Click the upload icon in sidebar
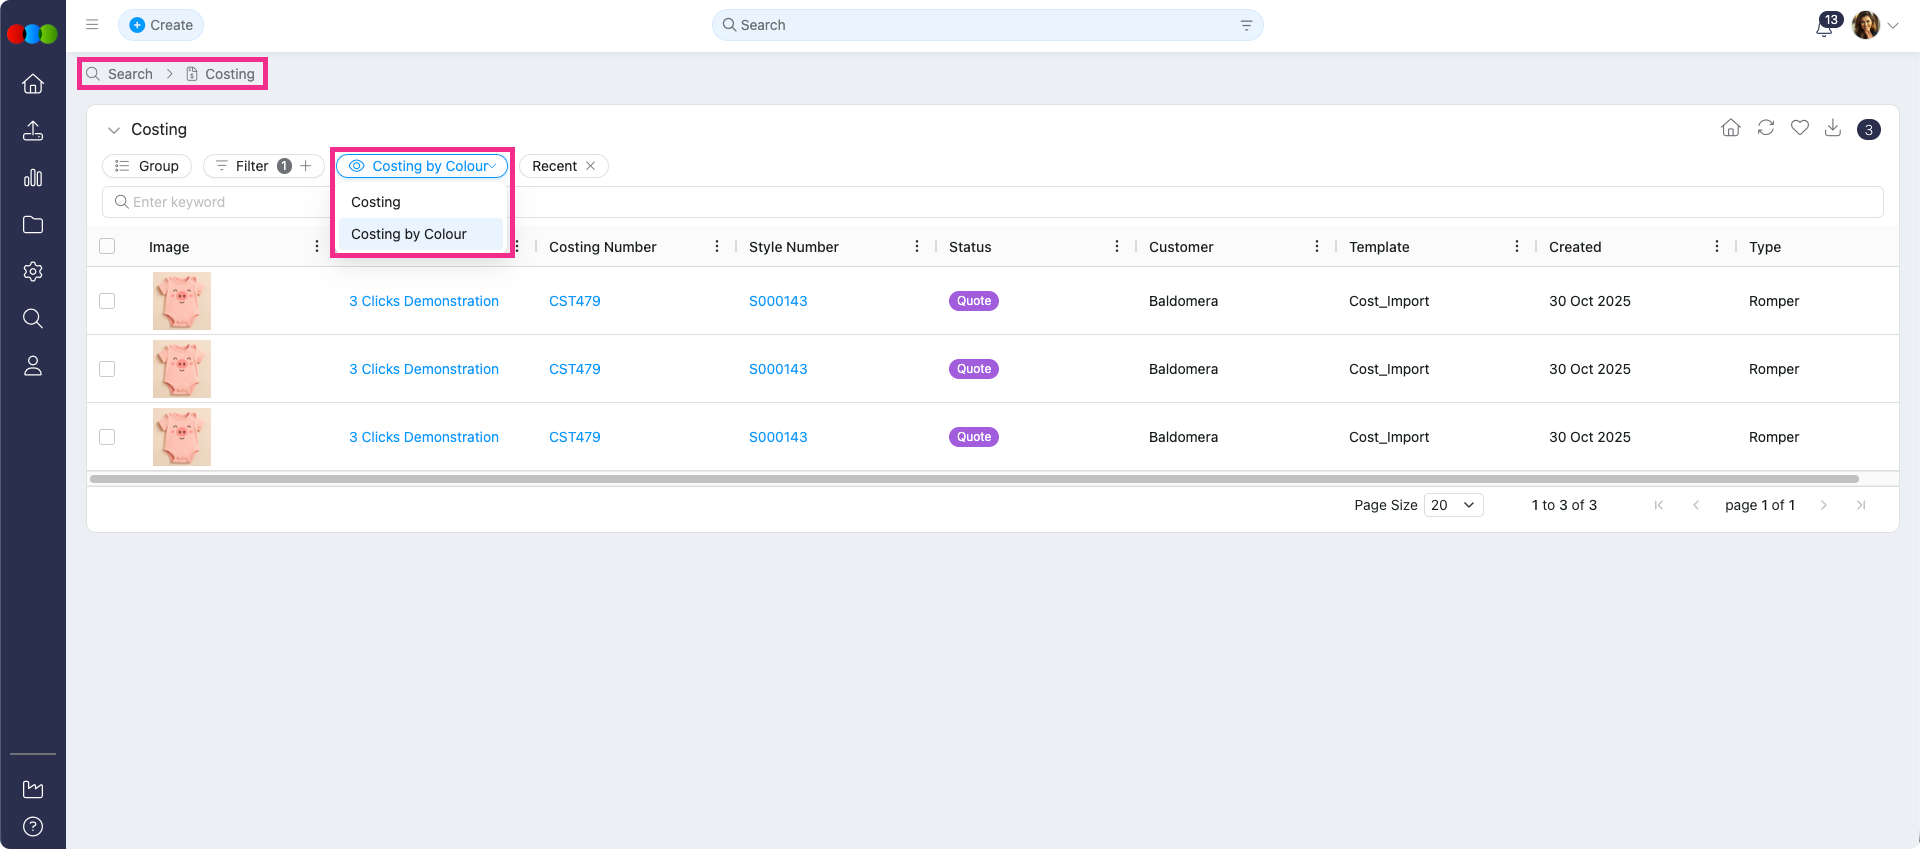The height and width of the screenshot is (849, 1920). [x=33, y=131]
